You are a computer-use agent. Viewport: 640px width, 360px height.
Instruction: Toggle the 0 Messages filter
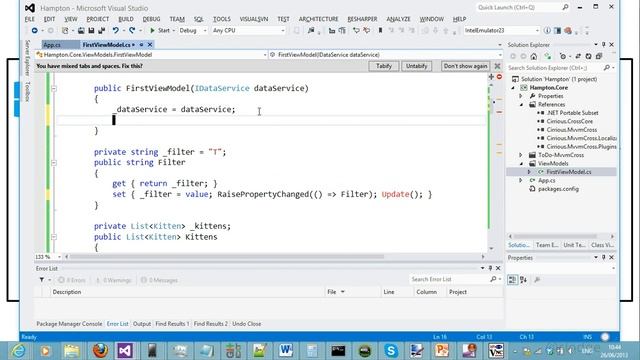pyautogui.click(x=159, y=280)
